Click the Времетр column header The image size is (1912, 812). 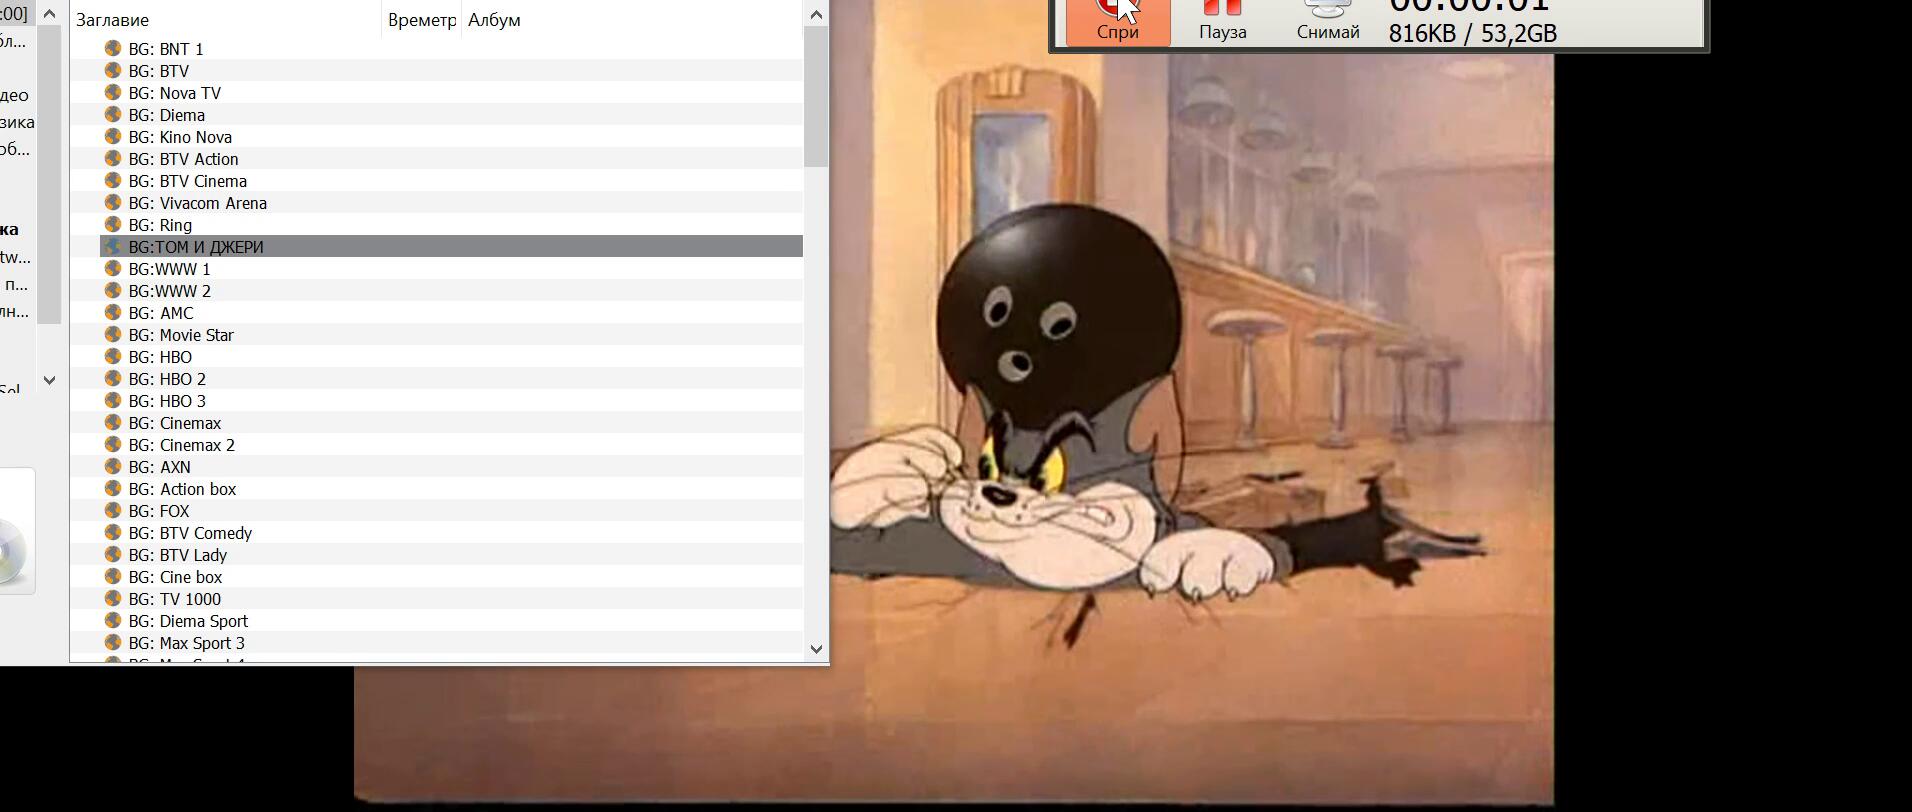click(x=421, y=20)
